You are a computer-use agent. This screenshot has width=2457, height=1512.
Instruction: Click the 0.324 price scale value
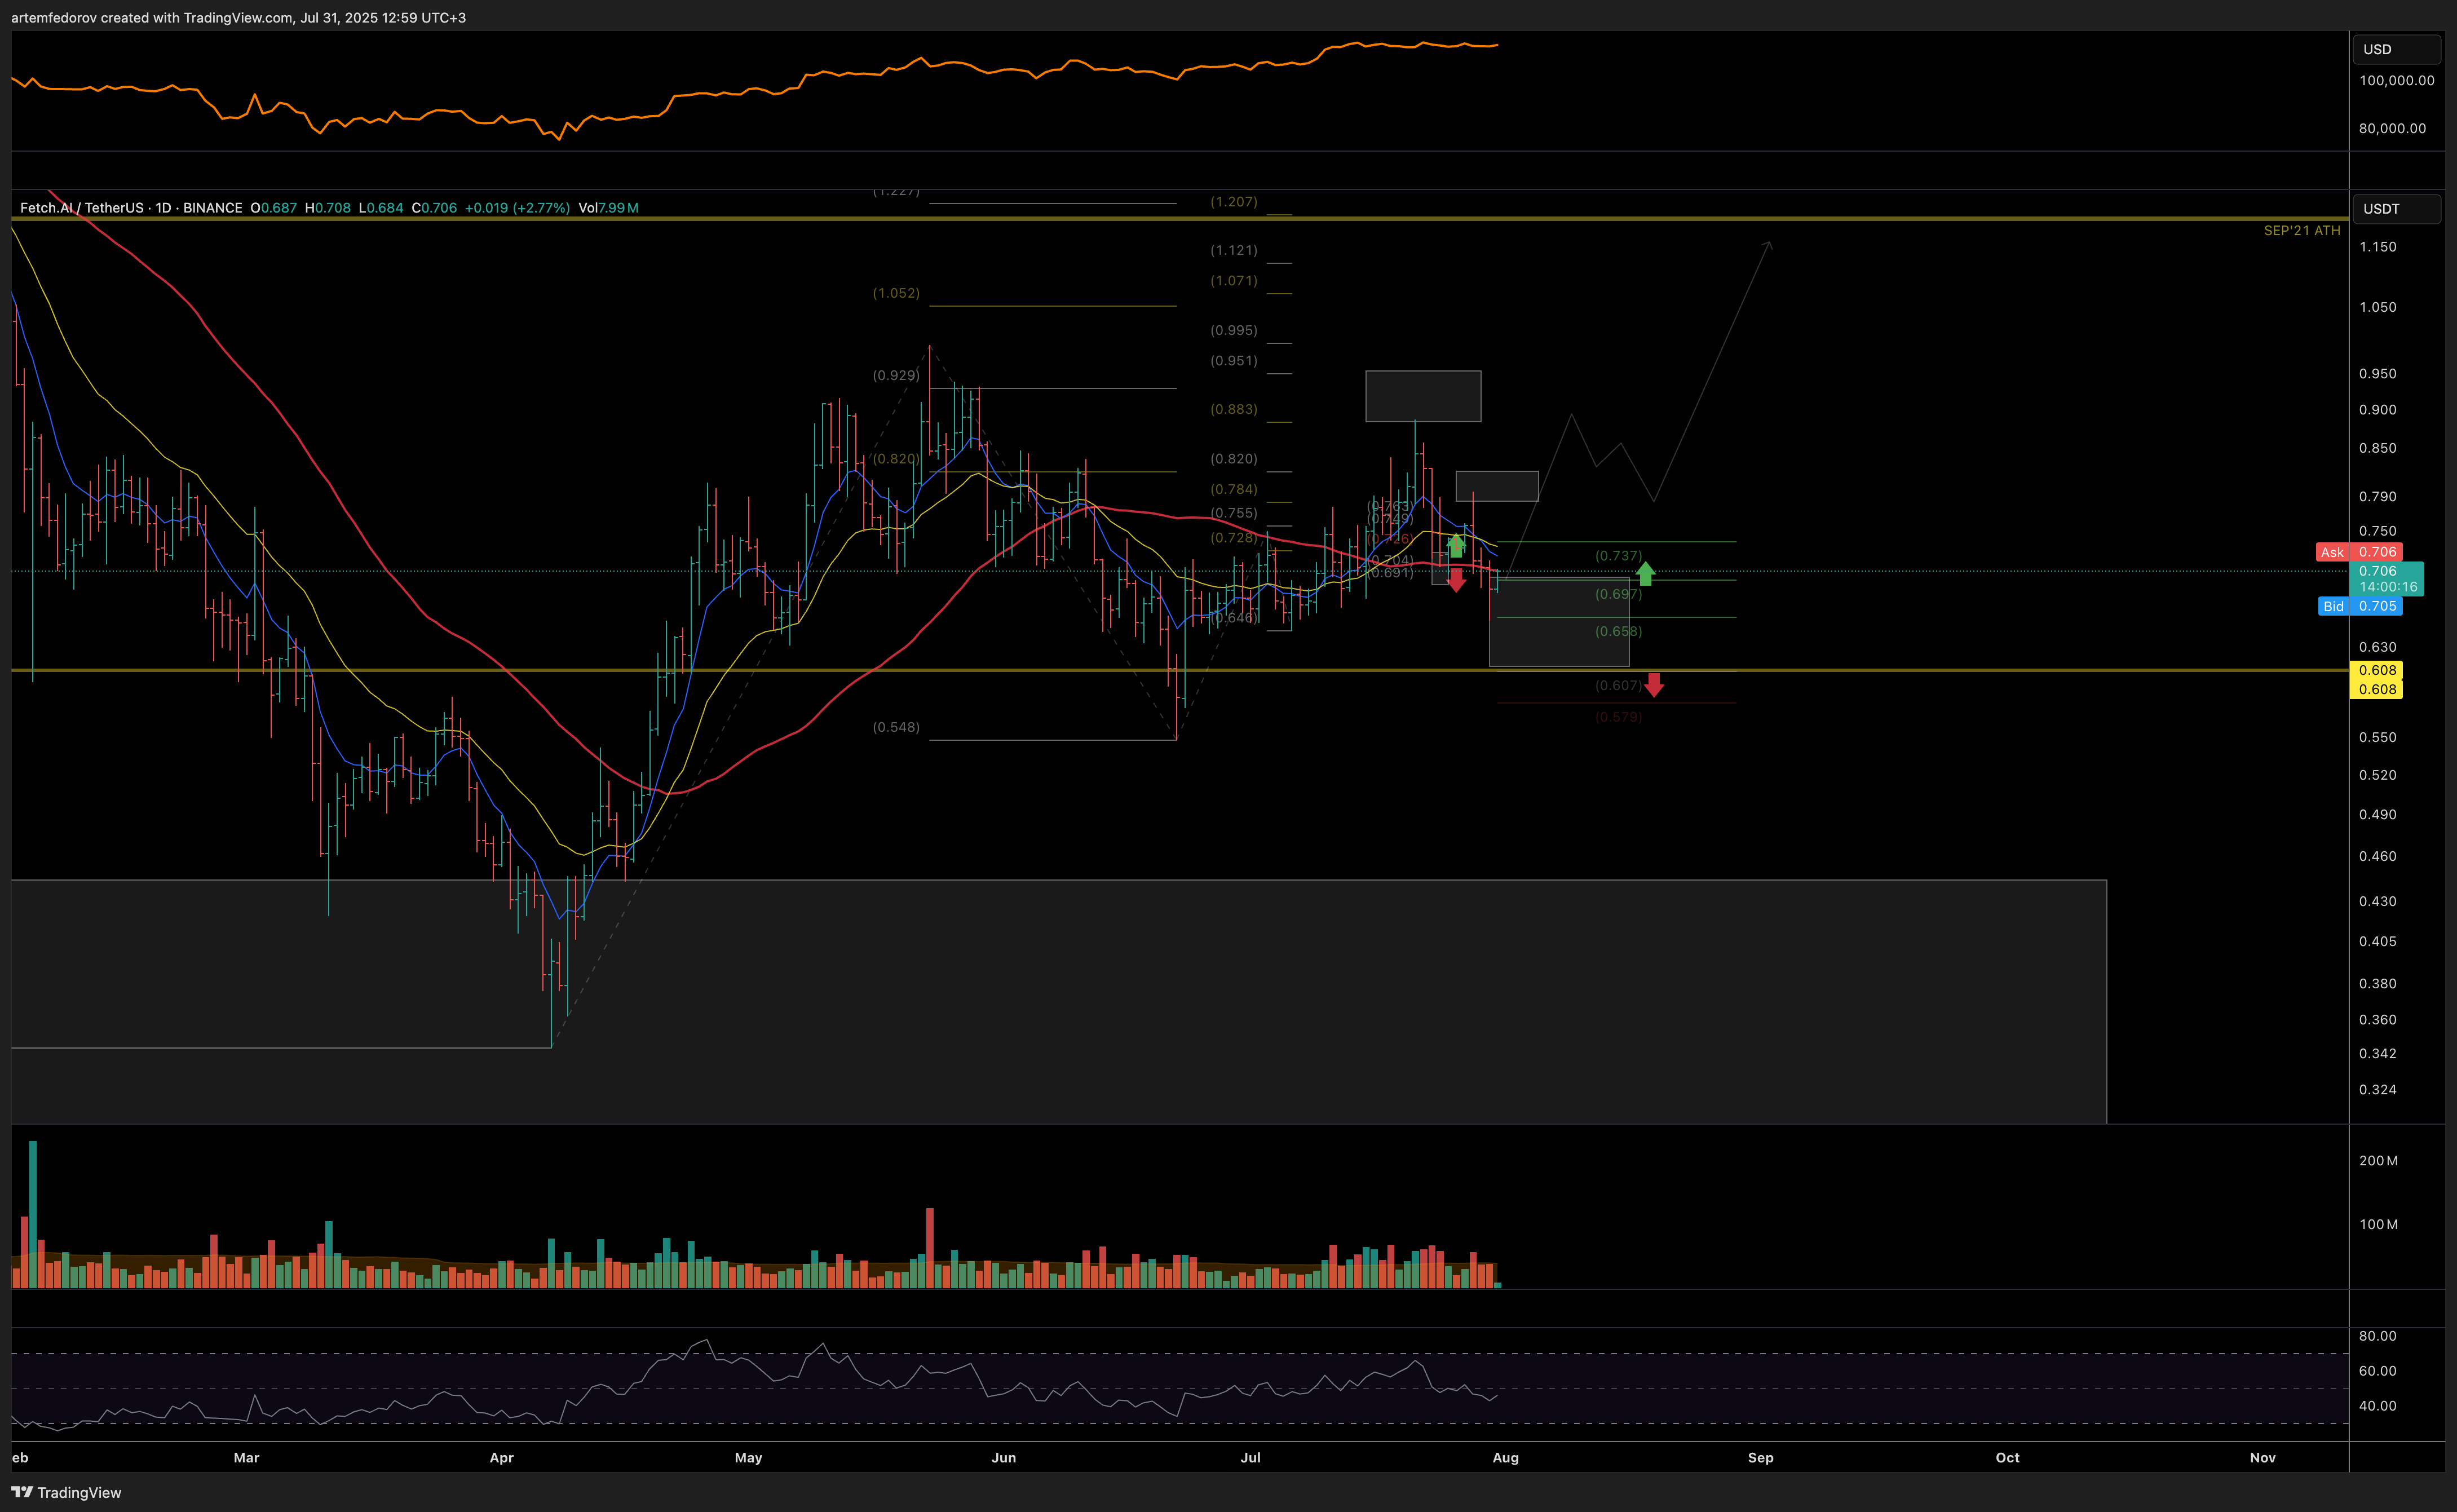[x=2377, y=1090]
